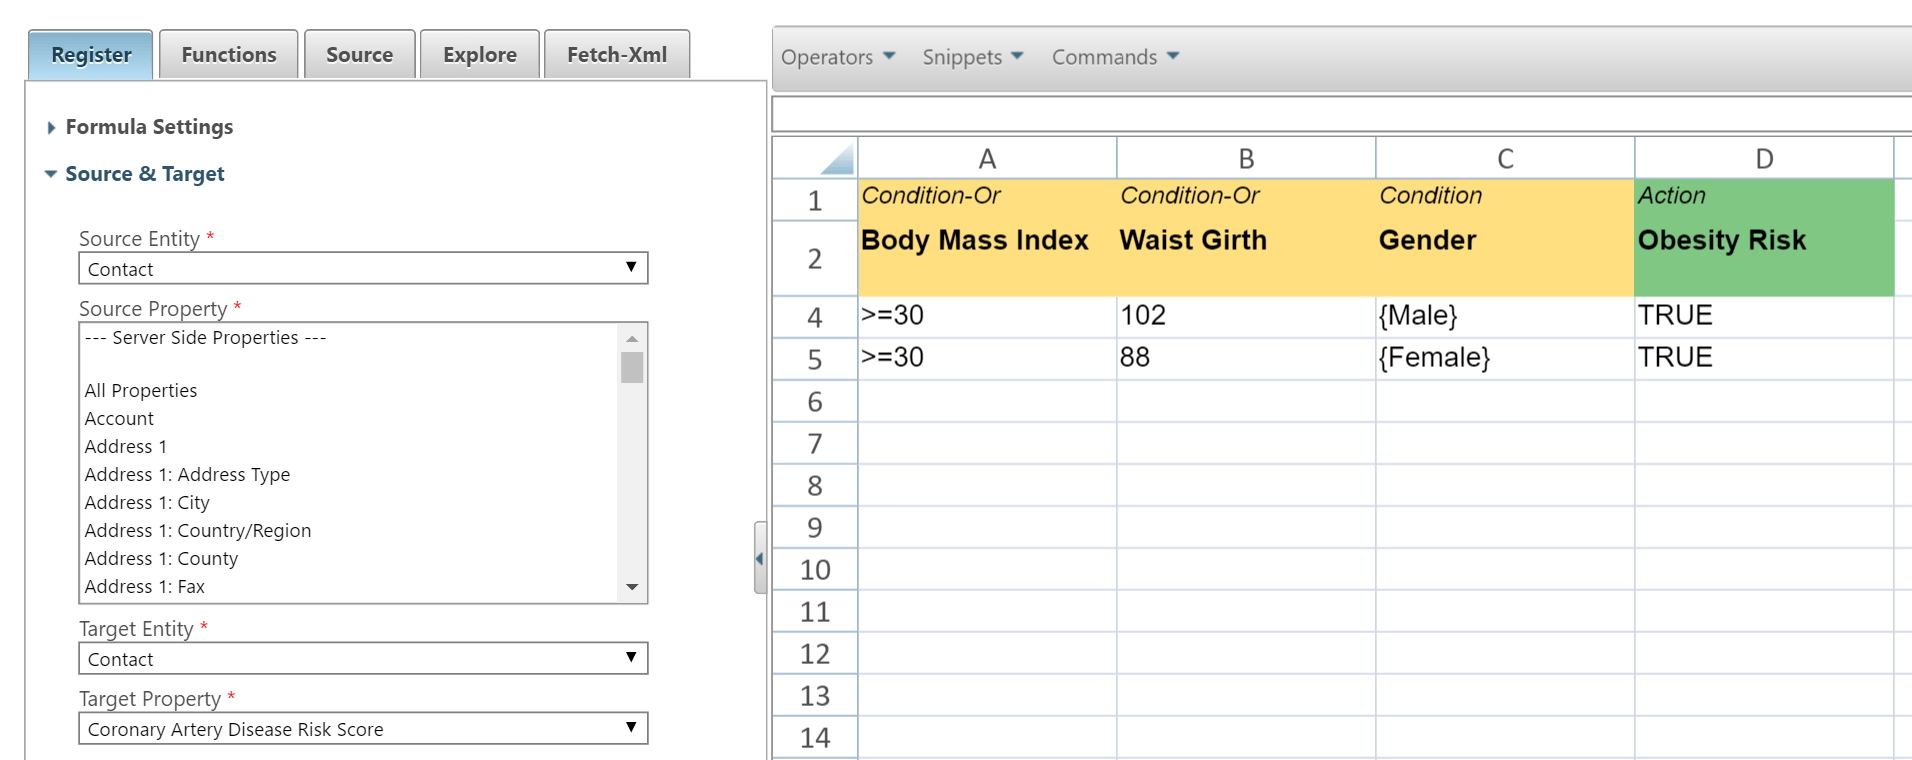Screen dimensions: 1912x760
Task: Click the TRUE cell in row 5
Action: click(x=1764, y=359)
